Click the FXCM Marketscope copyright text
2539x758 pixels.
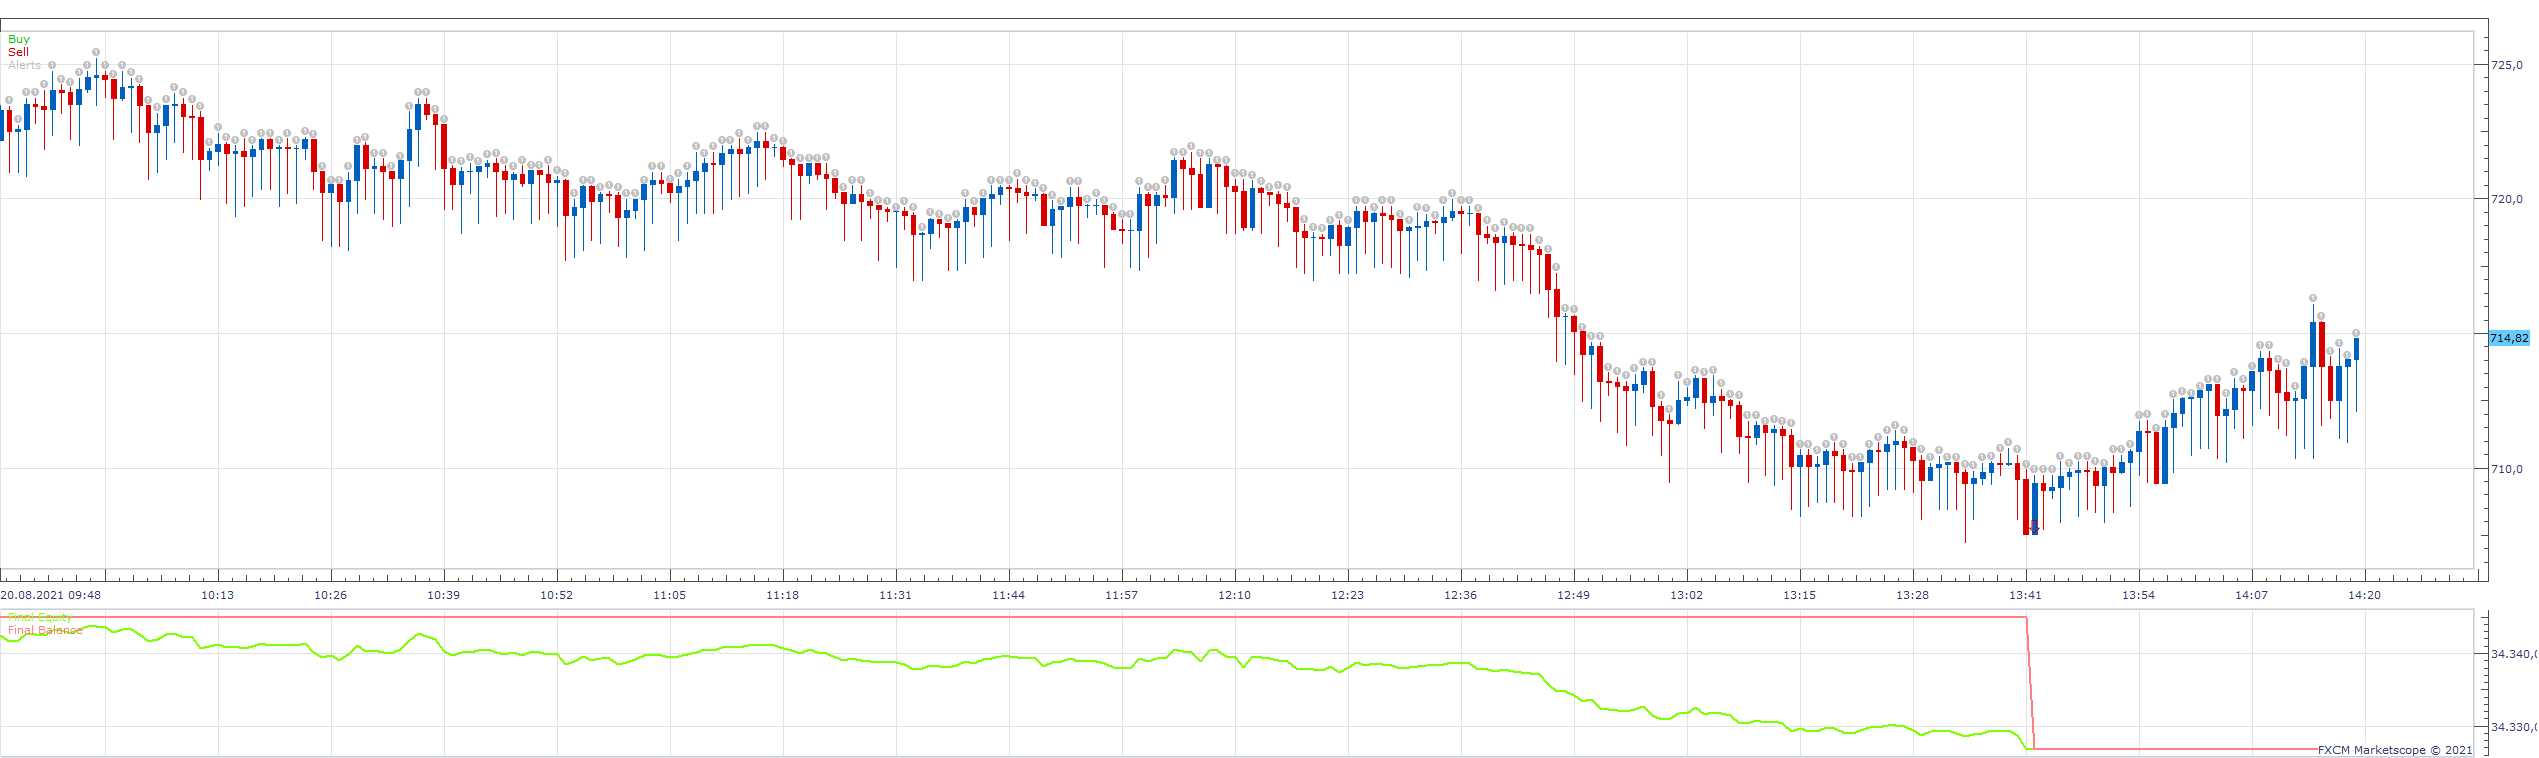coord(2395,750)
